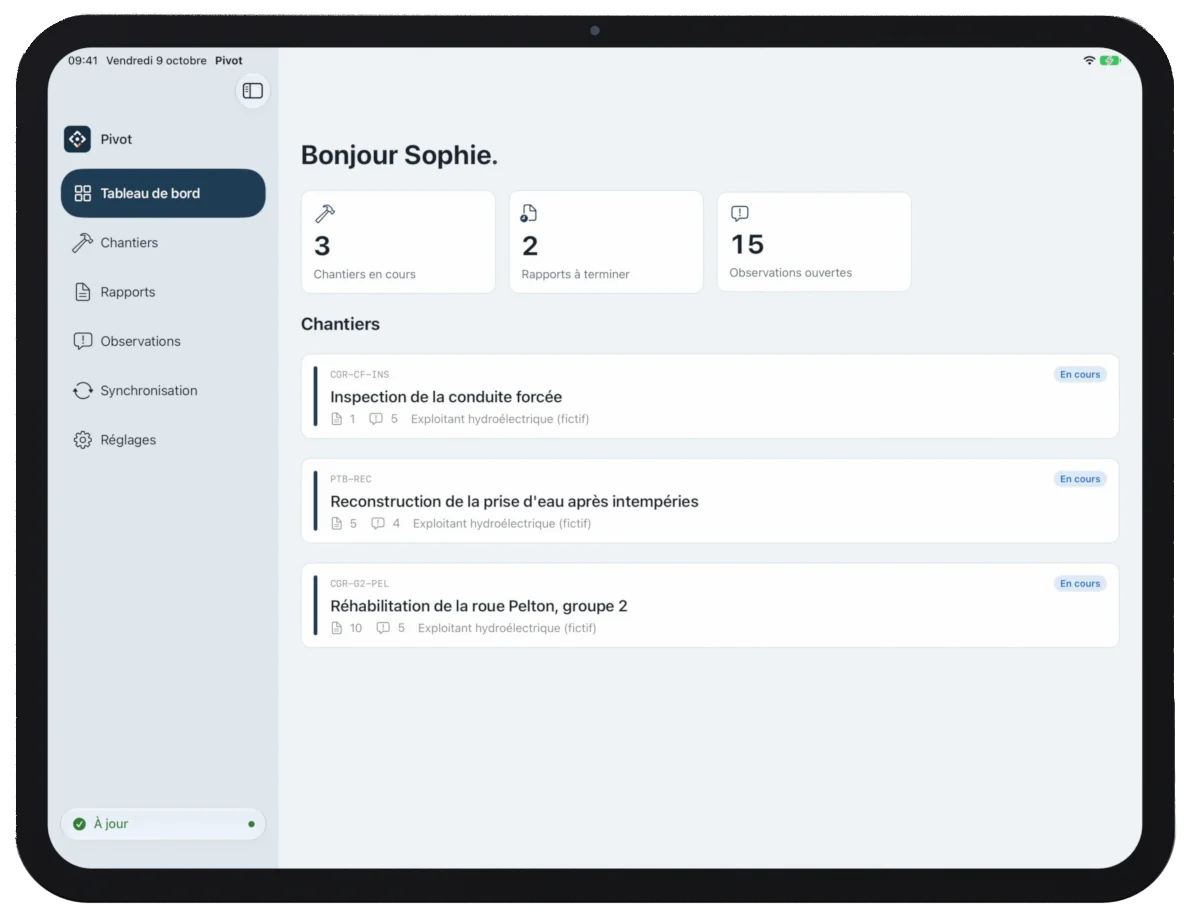This screenshot has height=916, width=1190.
Task: Click the CGR-G2-PEL code label
Action: [x=360, y=584]
